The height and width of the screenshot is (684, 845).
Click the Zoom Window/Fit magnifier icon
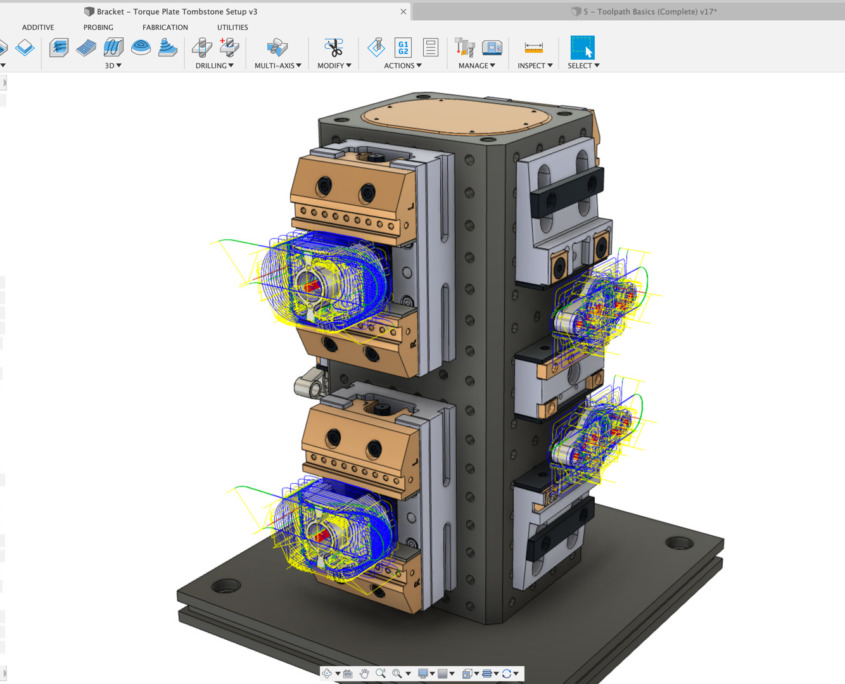click(x=397, y=673)
